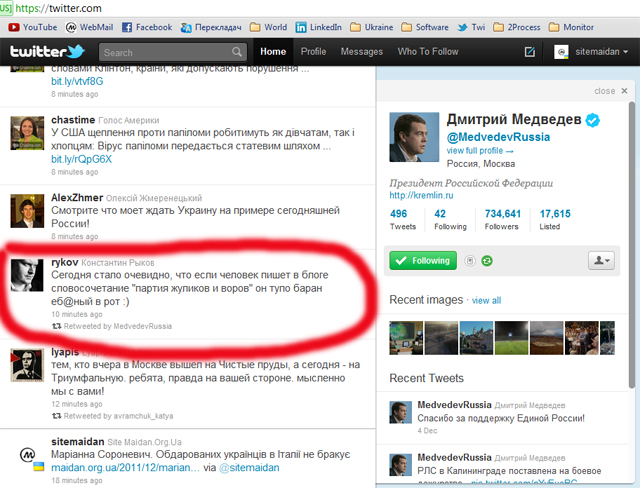Image resolution: width=640 pixels, height=488 pixels.
Task: Toggle retweets icon for MedvedevRussia
Action: pyautogui.click(x=486, y=260)
